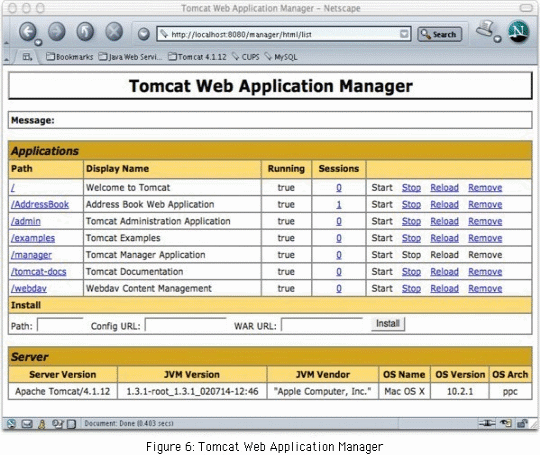Click the Stop loading toolbar button
Viewport: 540px width, 455px height.
[114, 32]
